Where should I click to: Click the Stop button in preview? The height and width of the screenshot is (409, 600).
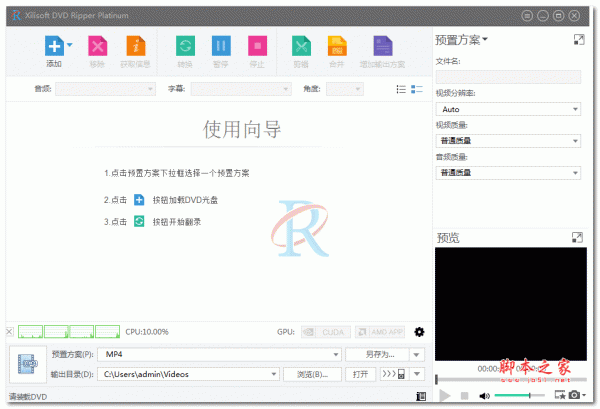464,396
